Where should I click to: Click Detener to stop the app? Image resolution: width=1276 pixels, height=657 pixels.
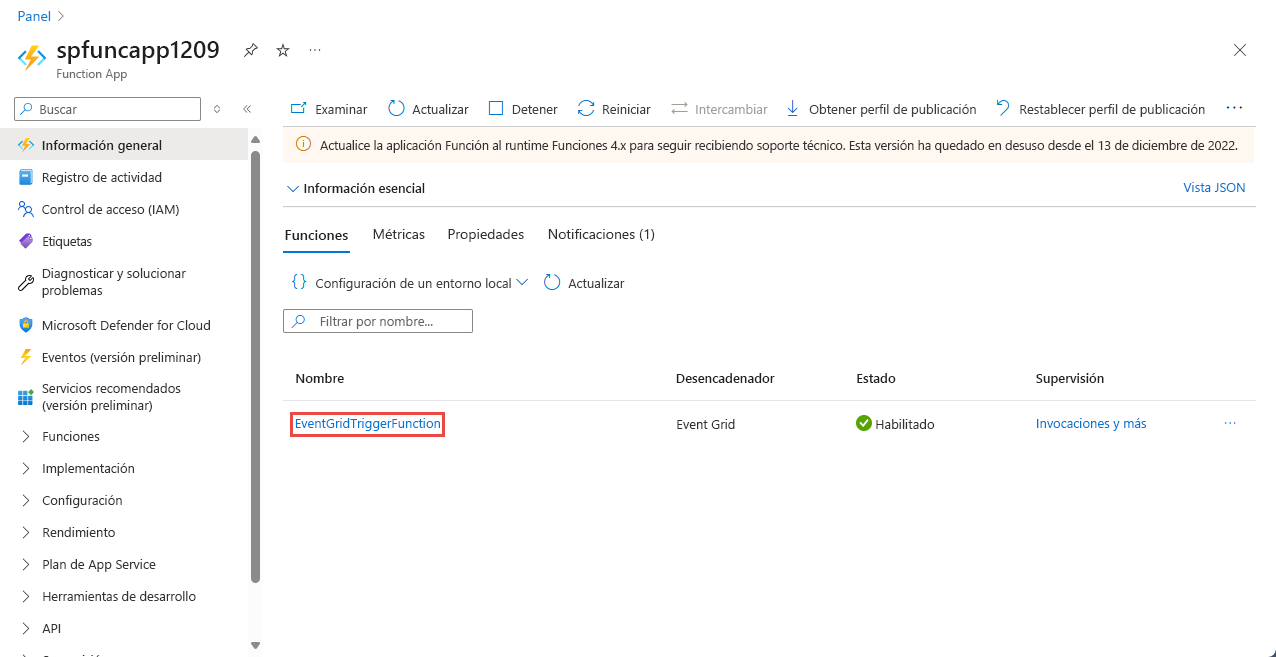[523, 109]
